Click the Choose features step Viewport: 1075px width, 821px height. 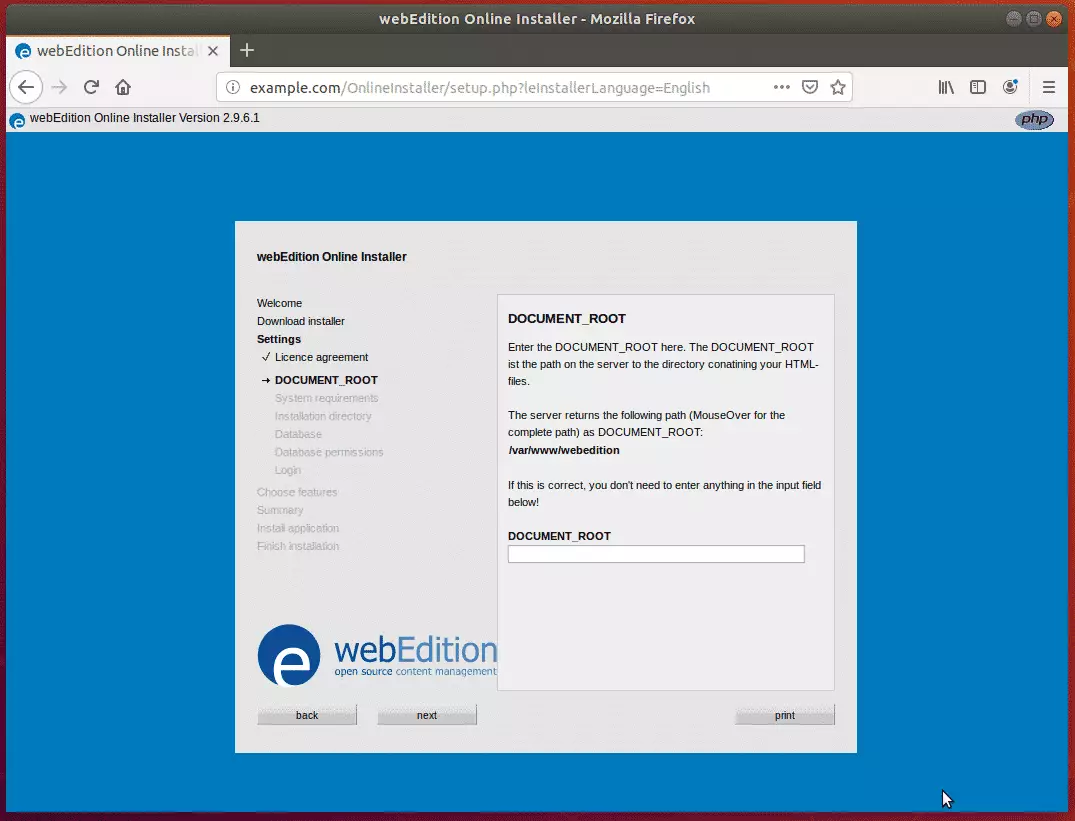click(297, 492)
